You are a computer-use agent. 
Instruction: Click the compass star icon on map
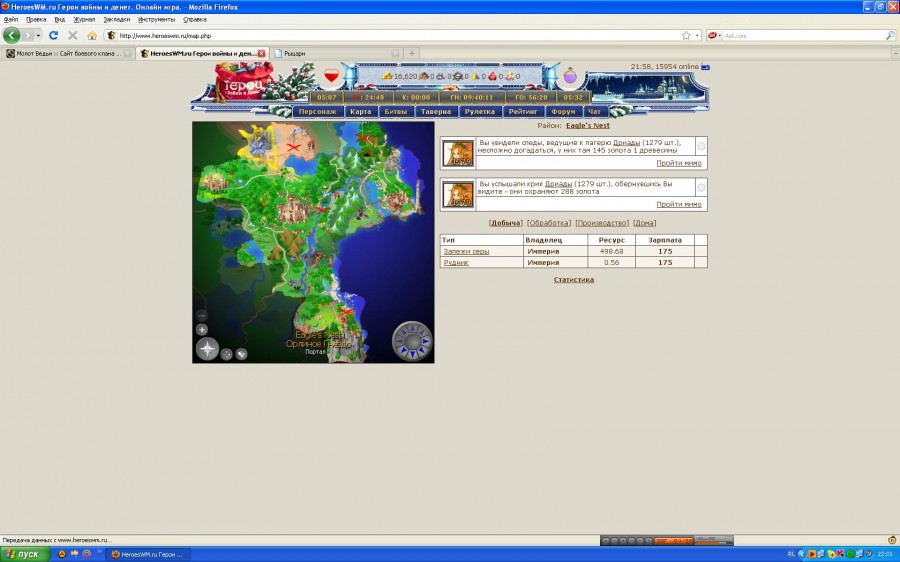pos(207,348)
